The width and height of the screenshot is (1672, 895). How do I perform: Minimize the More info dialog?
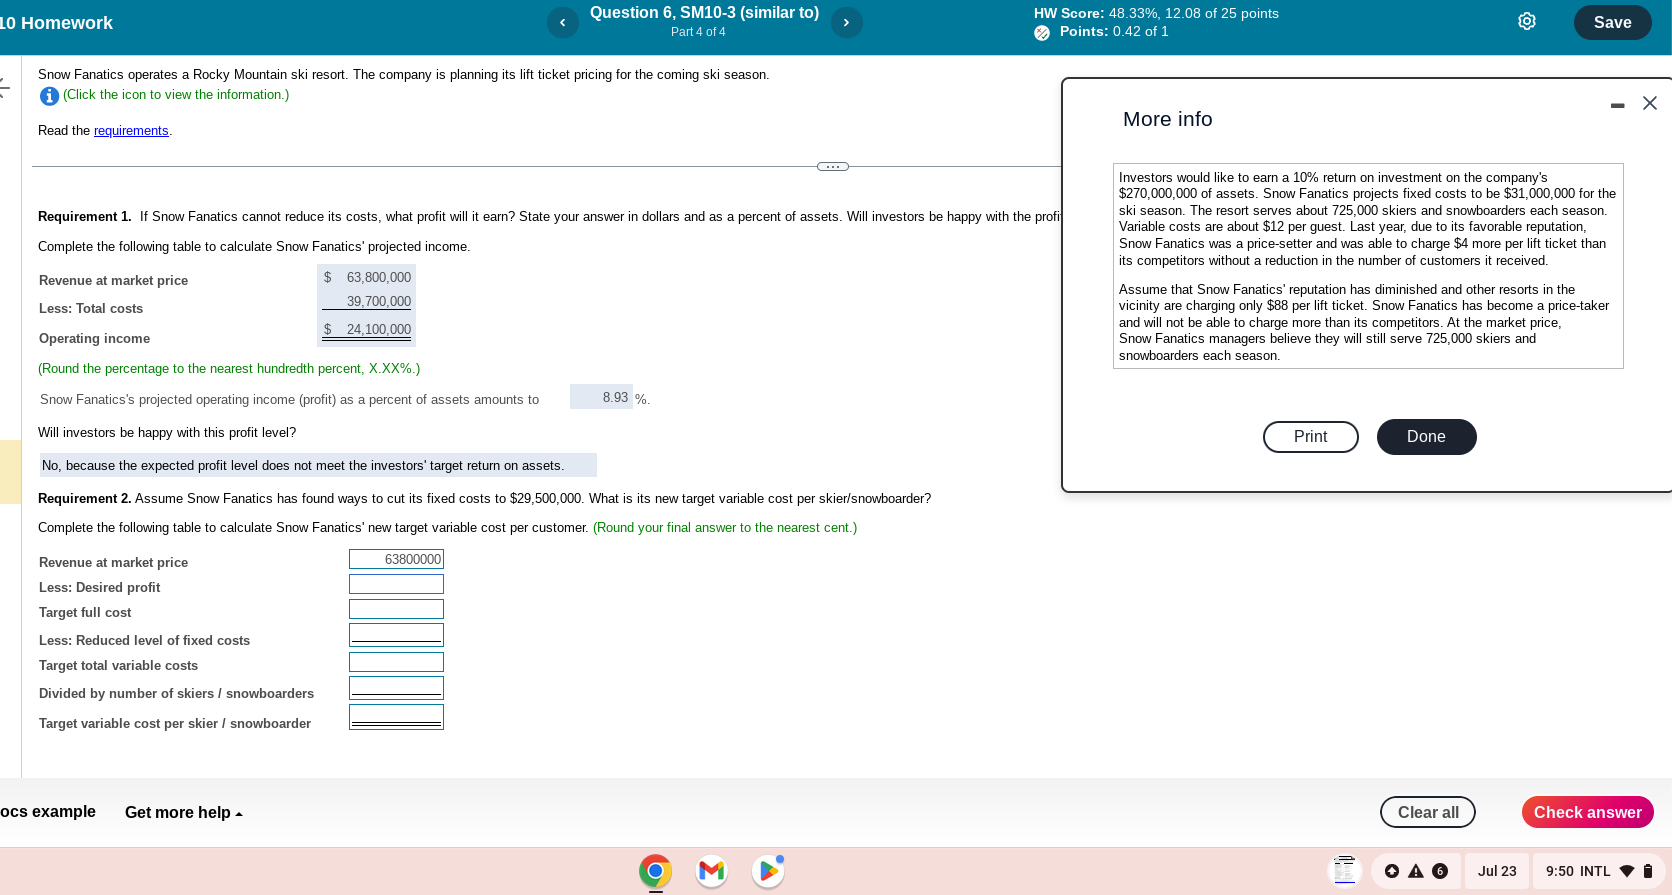(1617, 105)
